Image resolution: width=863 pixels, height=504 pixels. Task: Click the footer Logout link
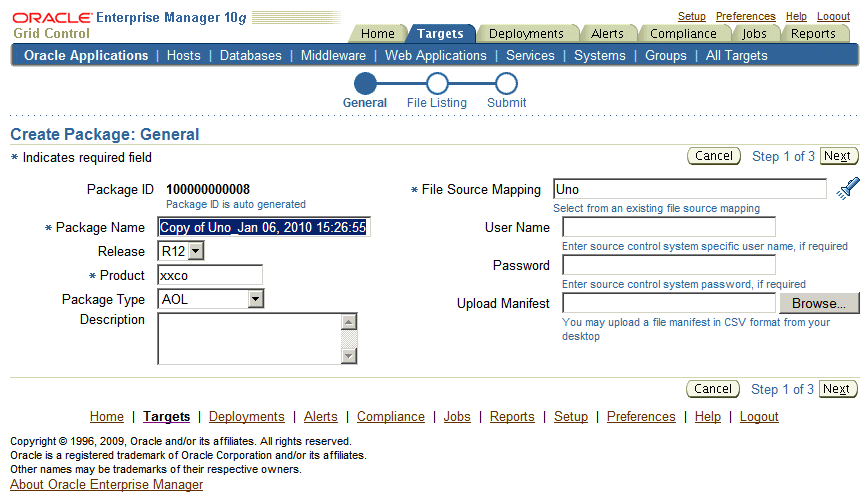[759, 417]
